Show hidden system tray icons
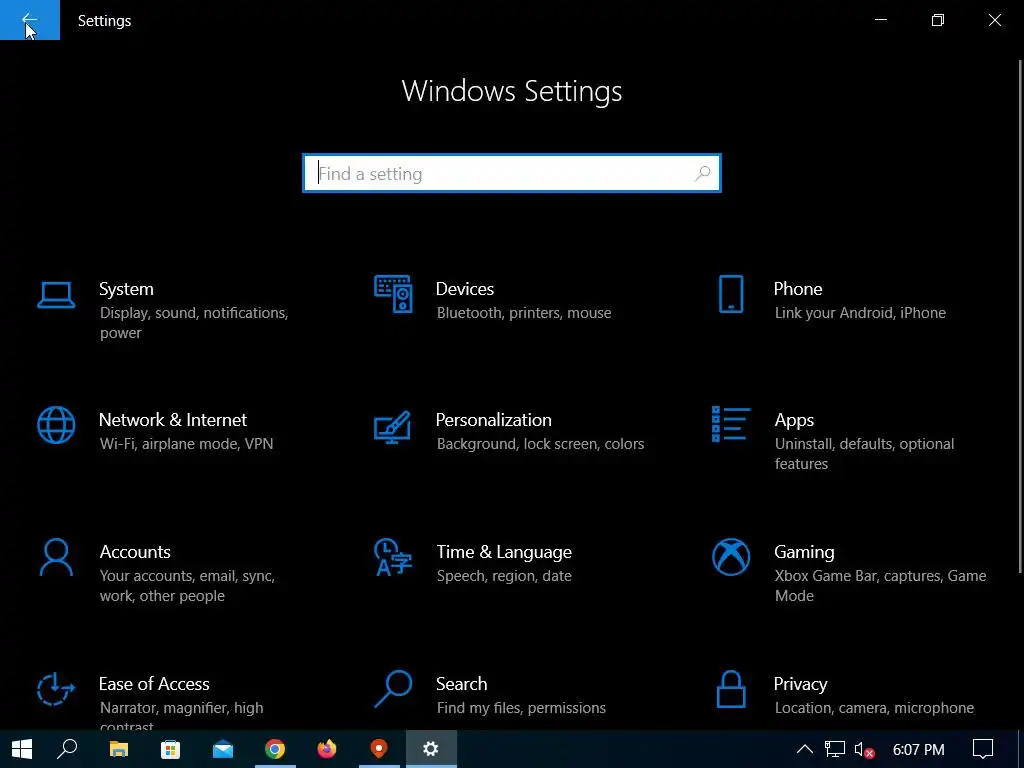This screenshot has width=1024, height=768. [x=805, y=749]
